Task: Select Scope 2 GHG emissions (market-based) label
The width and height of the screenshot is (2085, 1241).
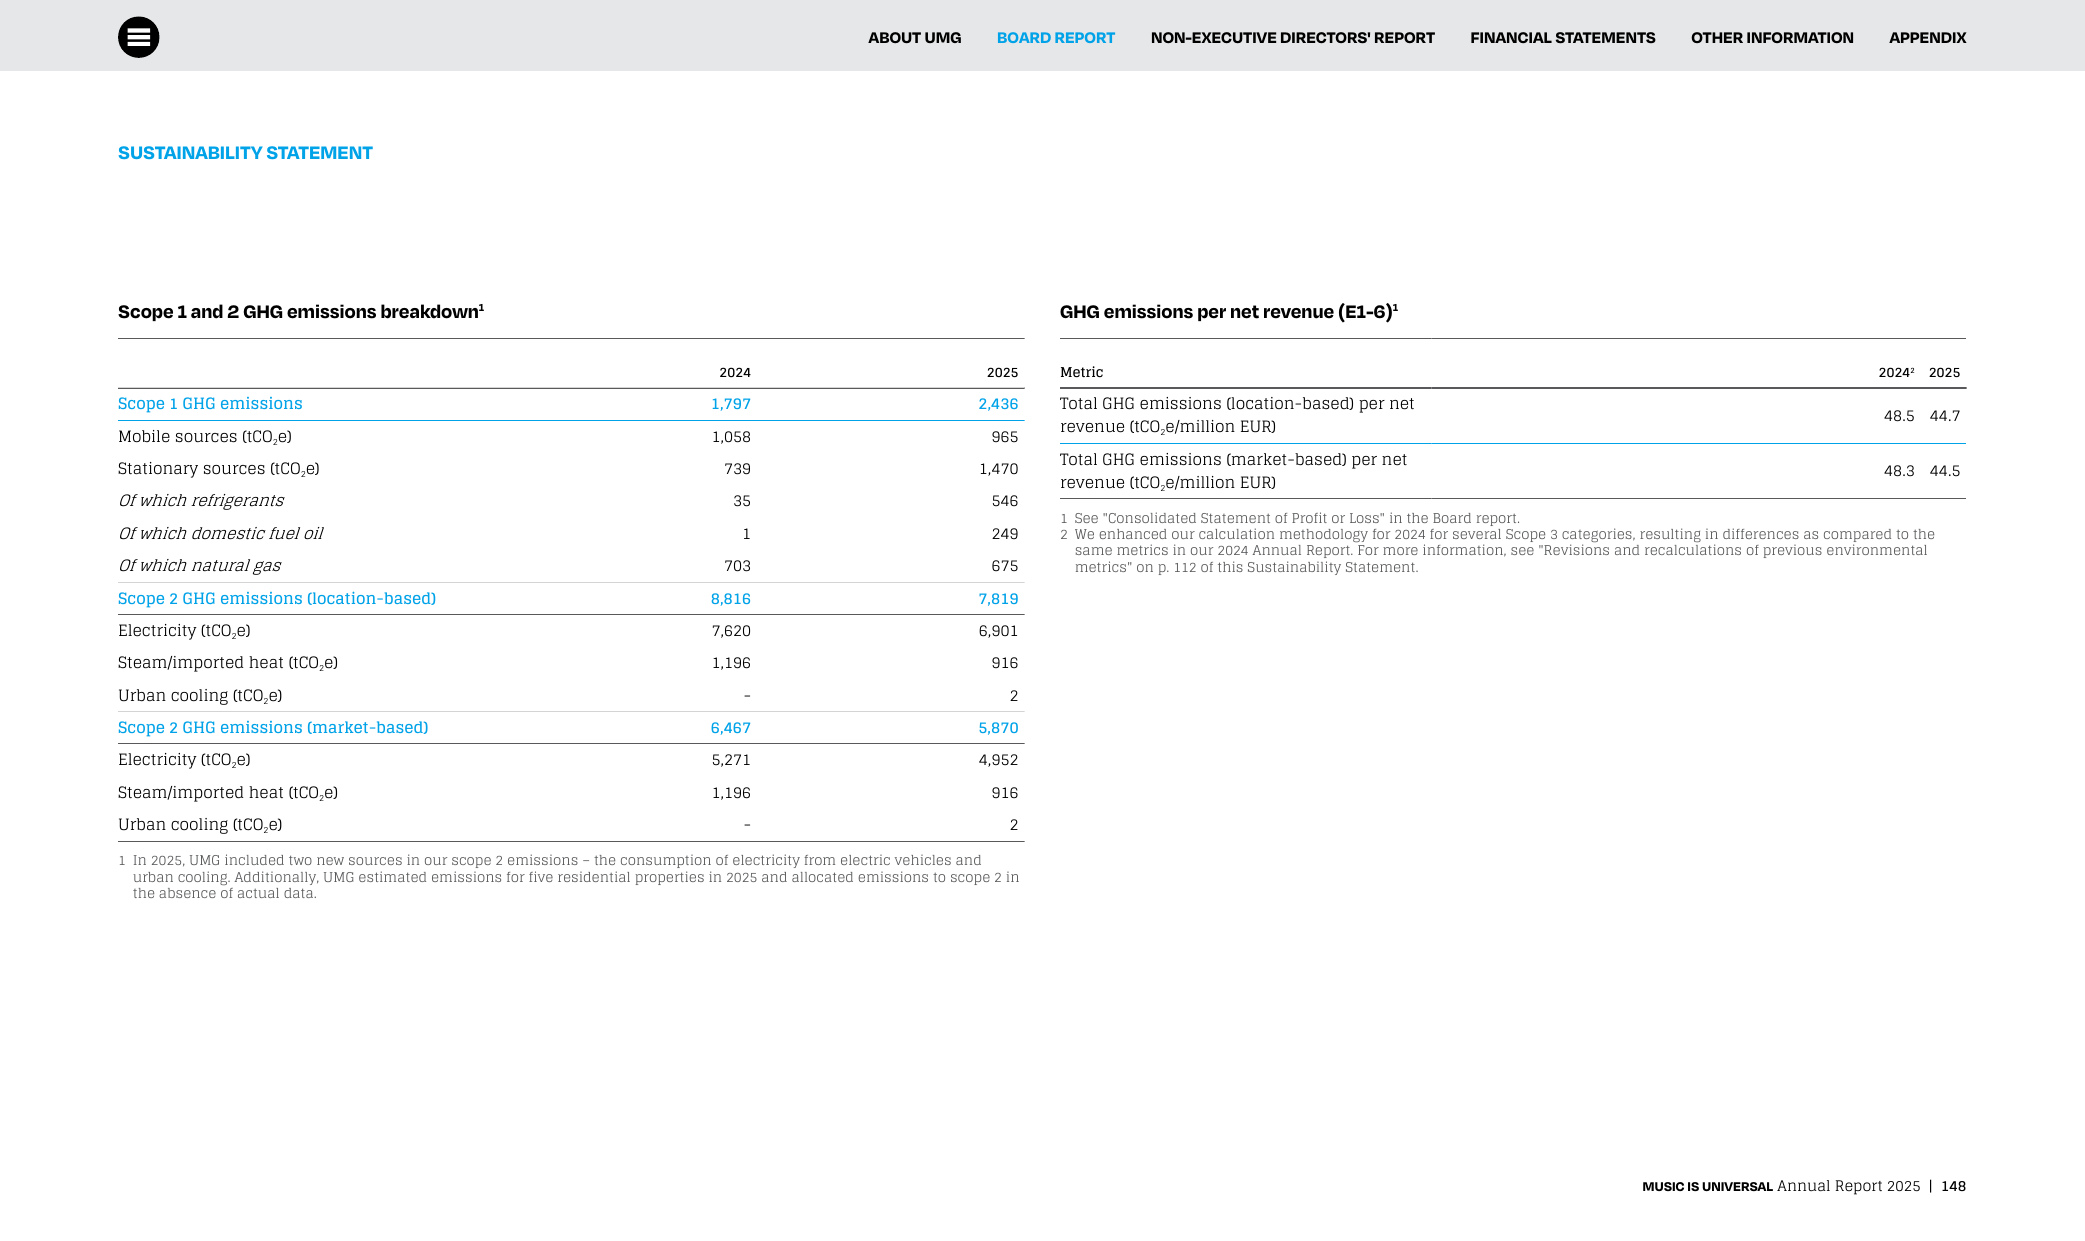Action: [x=273, y=728]
